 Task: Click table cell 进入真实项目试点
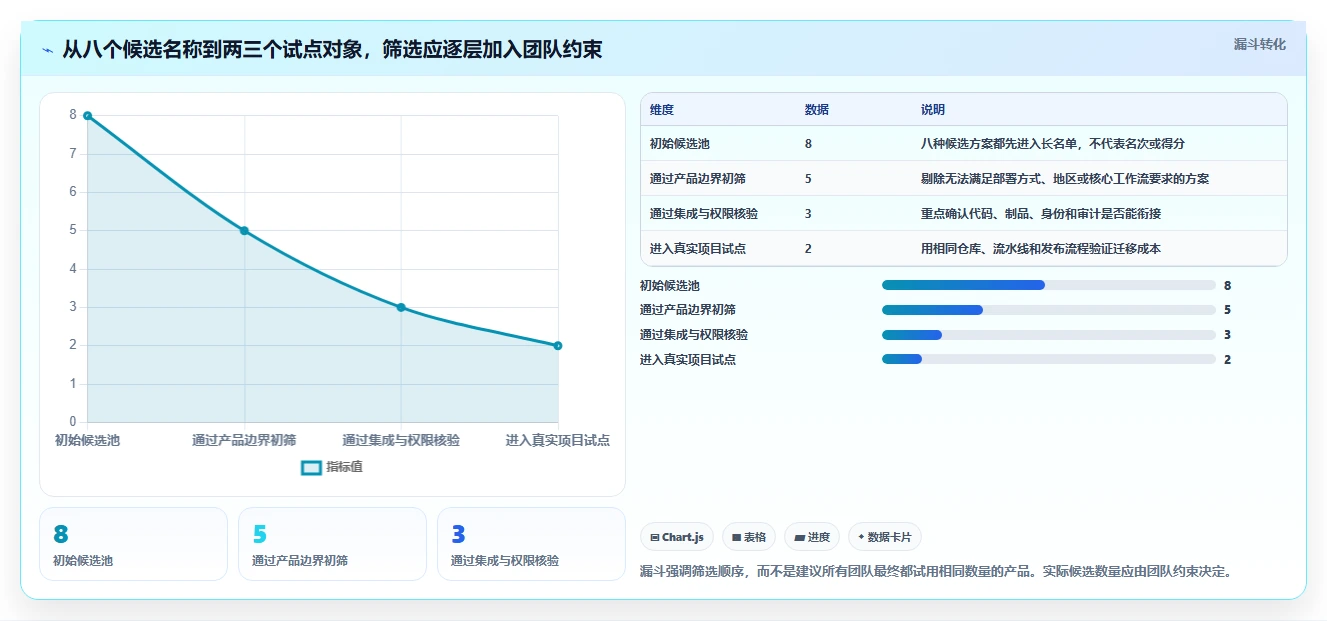click(698, 249)
